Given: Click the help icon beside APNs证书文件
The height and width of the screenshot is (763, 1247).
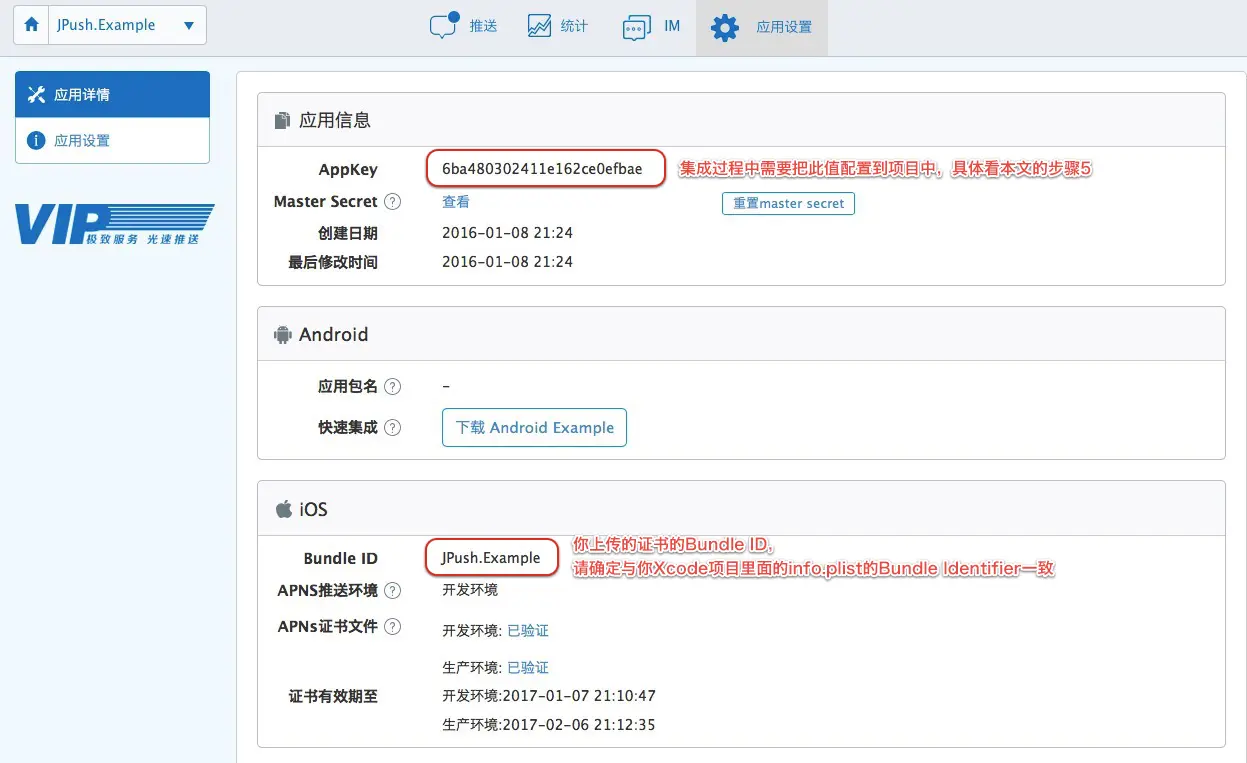Looking at the screenshot, I should pyautogui.click(x=393, y=627).
